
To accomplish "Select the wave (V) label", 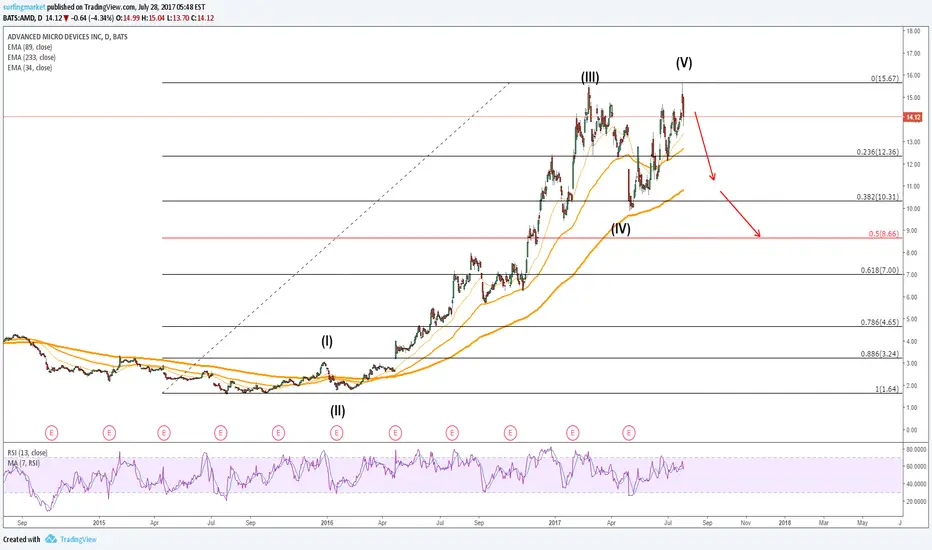I will tap(684, 62).
